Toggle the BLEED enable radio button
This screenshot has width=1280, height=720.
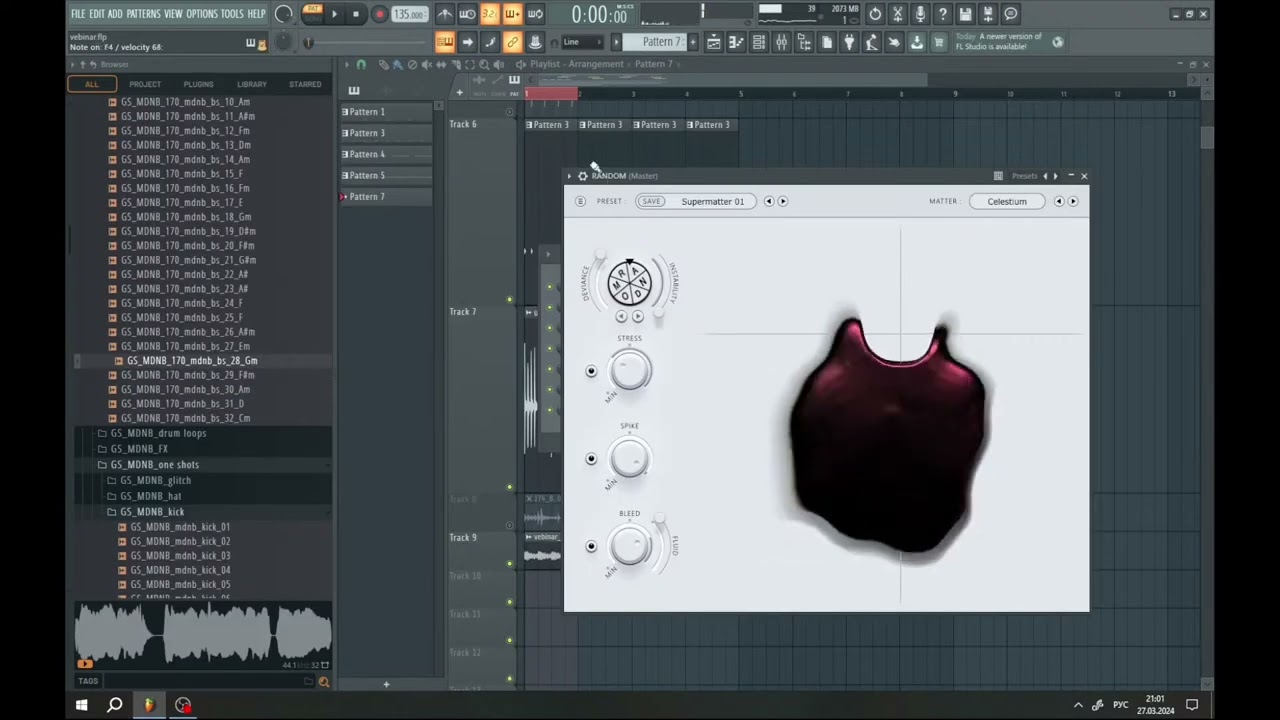(x=591, y=546)
